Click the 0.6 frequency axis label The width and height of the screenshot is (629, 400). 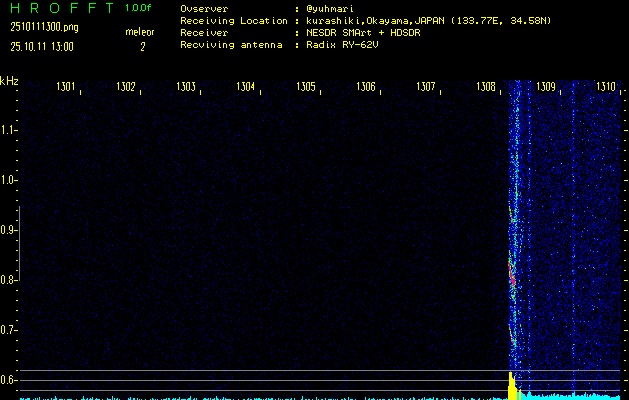point(9,380)
